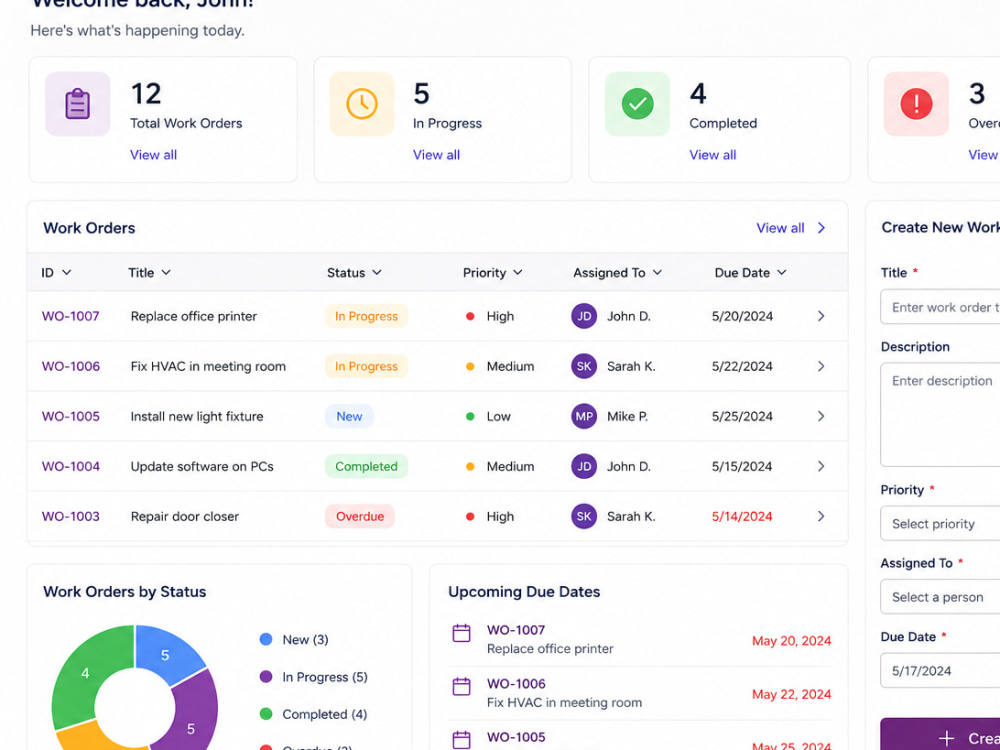Click the plus icon on Create button

coord(946,739)
